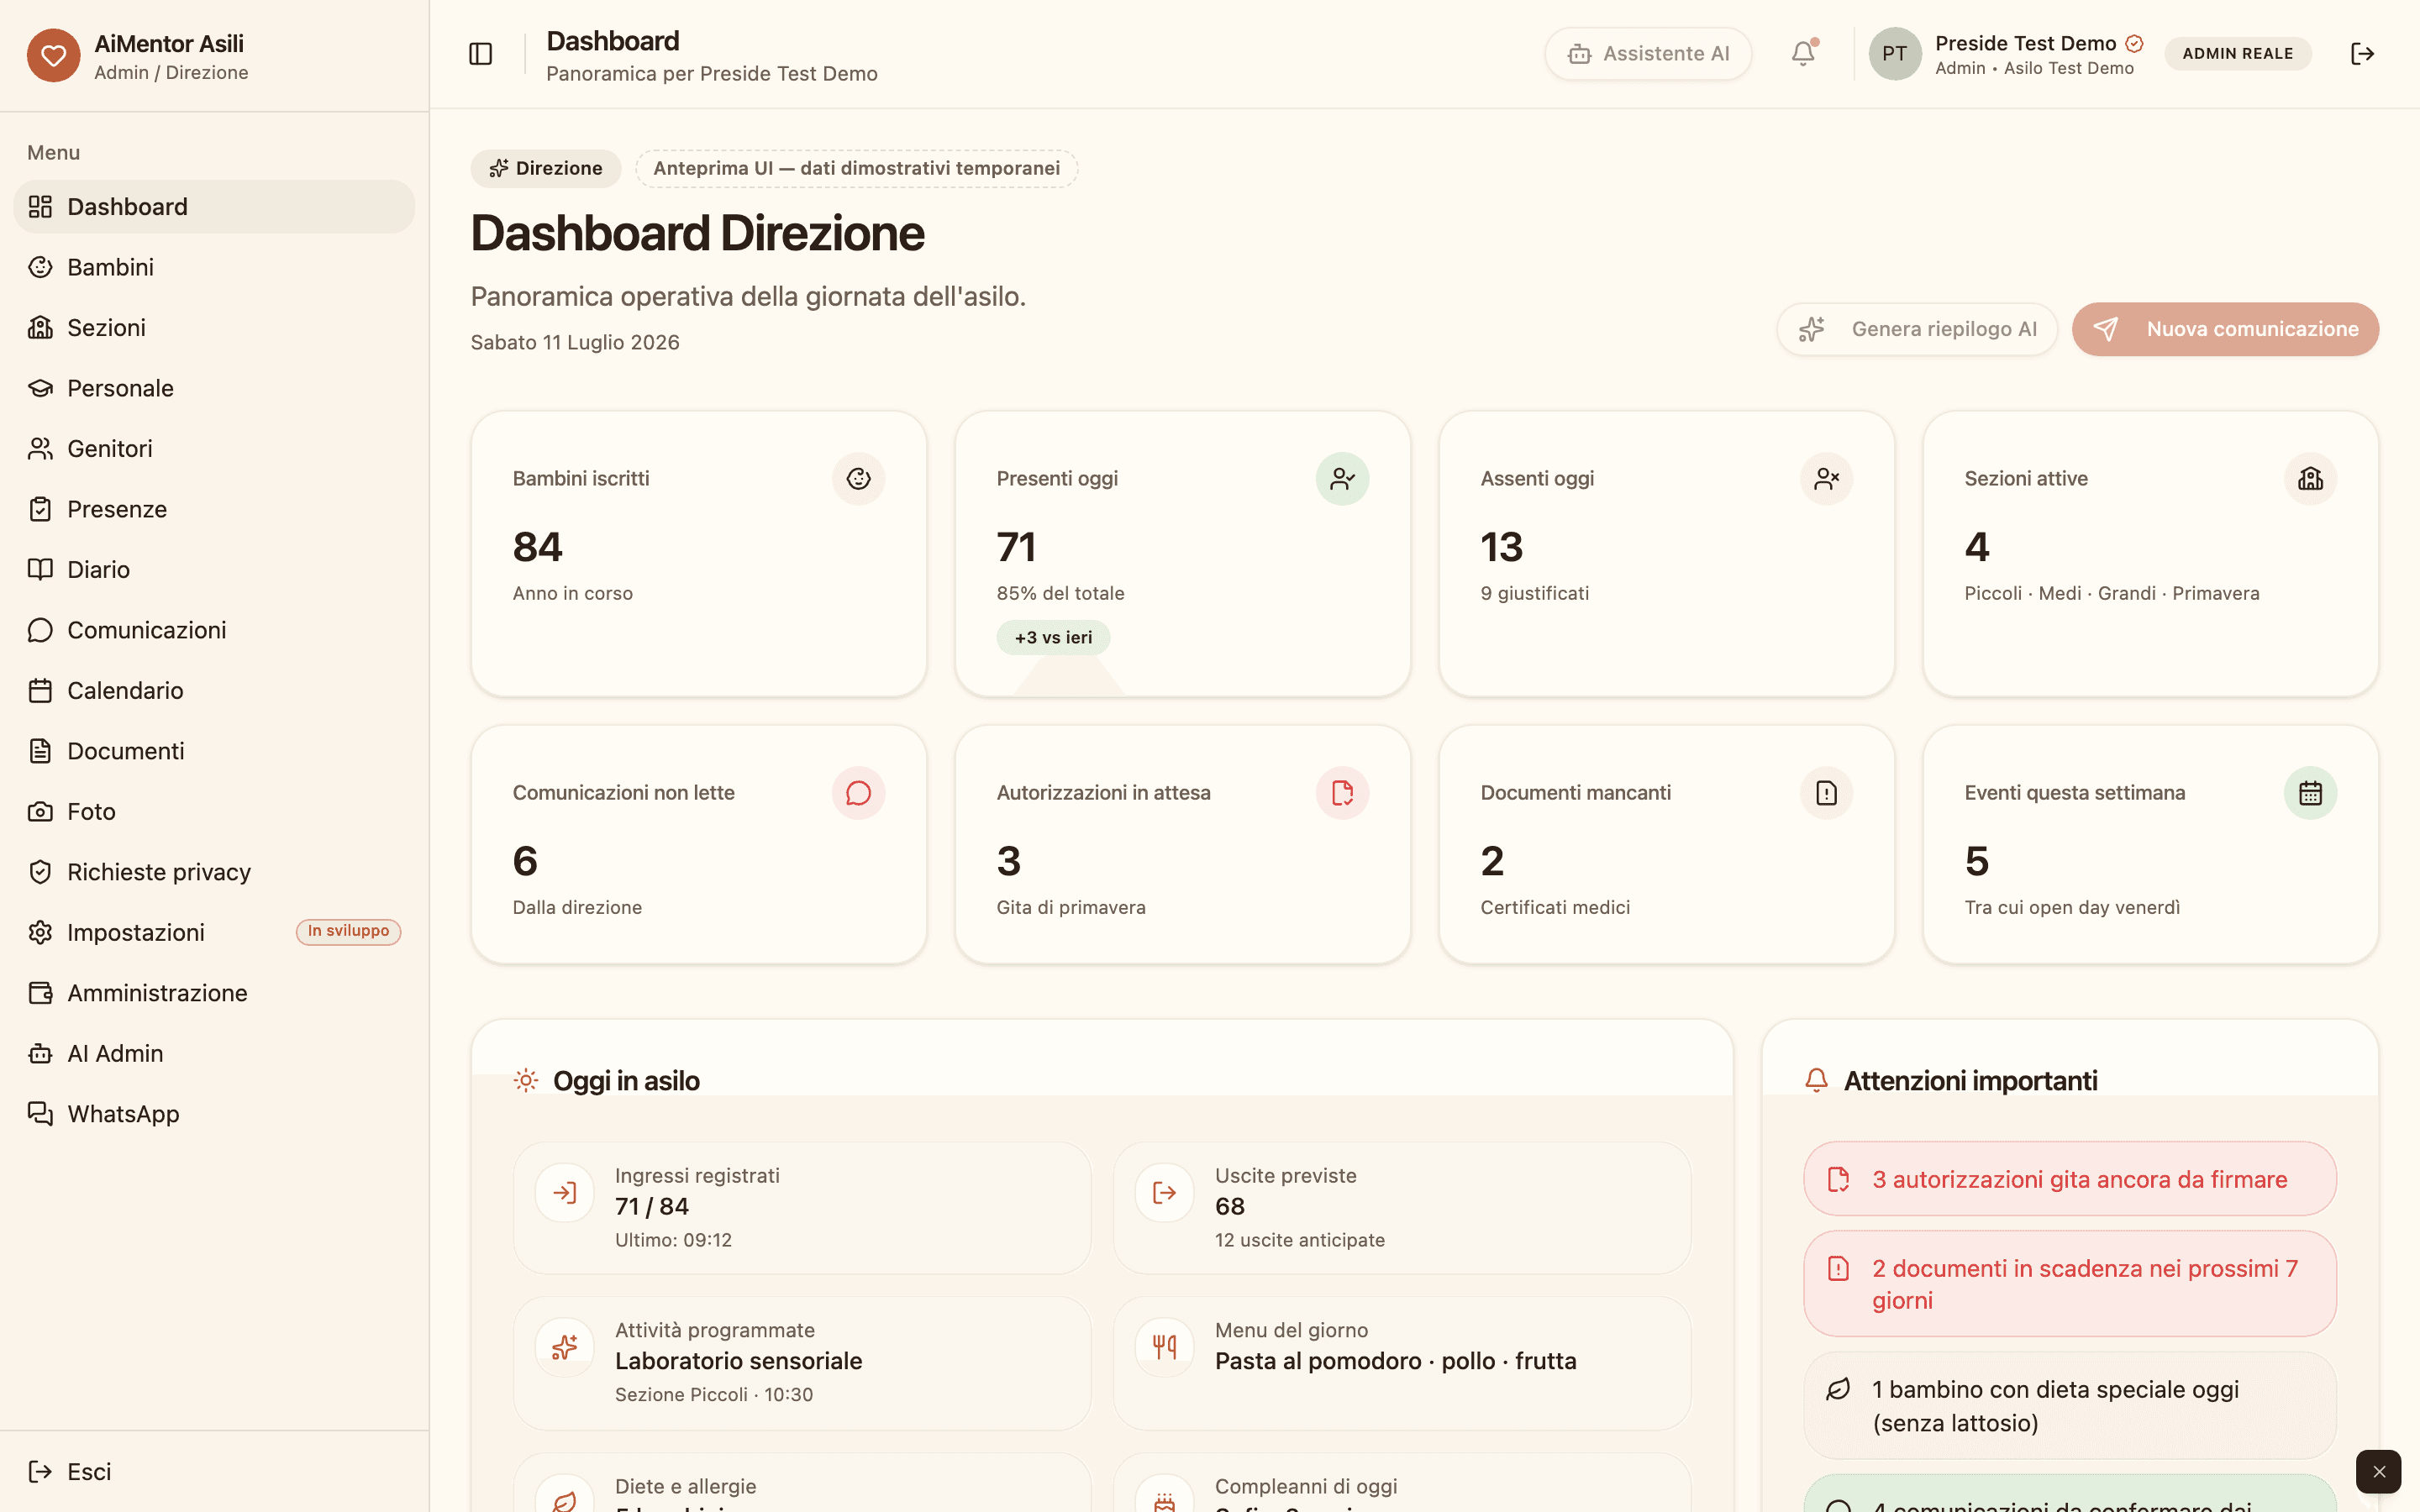Open the notifications bell
The height and width of the screenshot is (1512, 2420).
(x=1803, y=54)
